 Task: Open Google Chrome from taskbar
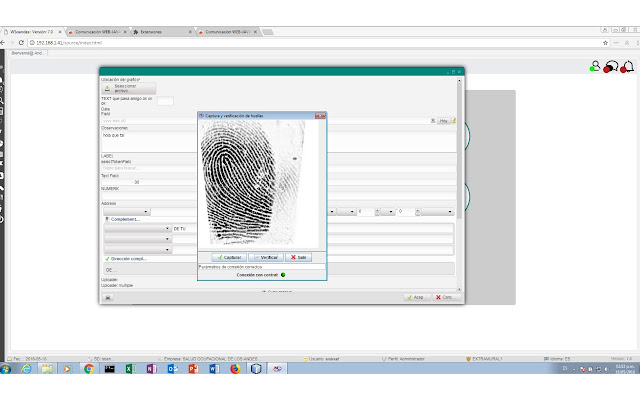pyautogui.click(x=89, y=369)
